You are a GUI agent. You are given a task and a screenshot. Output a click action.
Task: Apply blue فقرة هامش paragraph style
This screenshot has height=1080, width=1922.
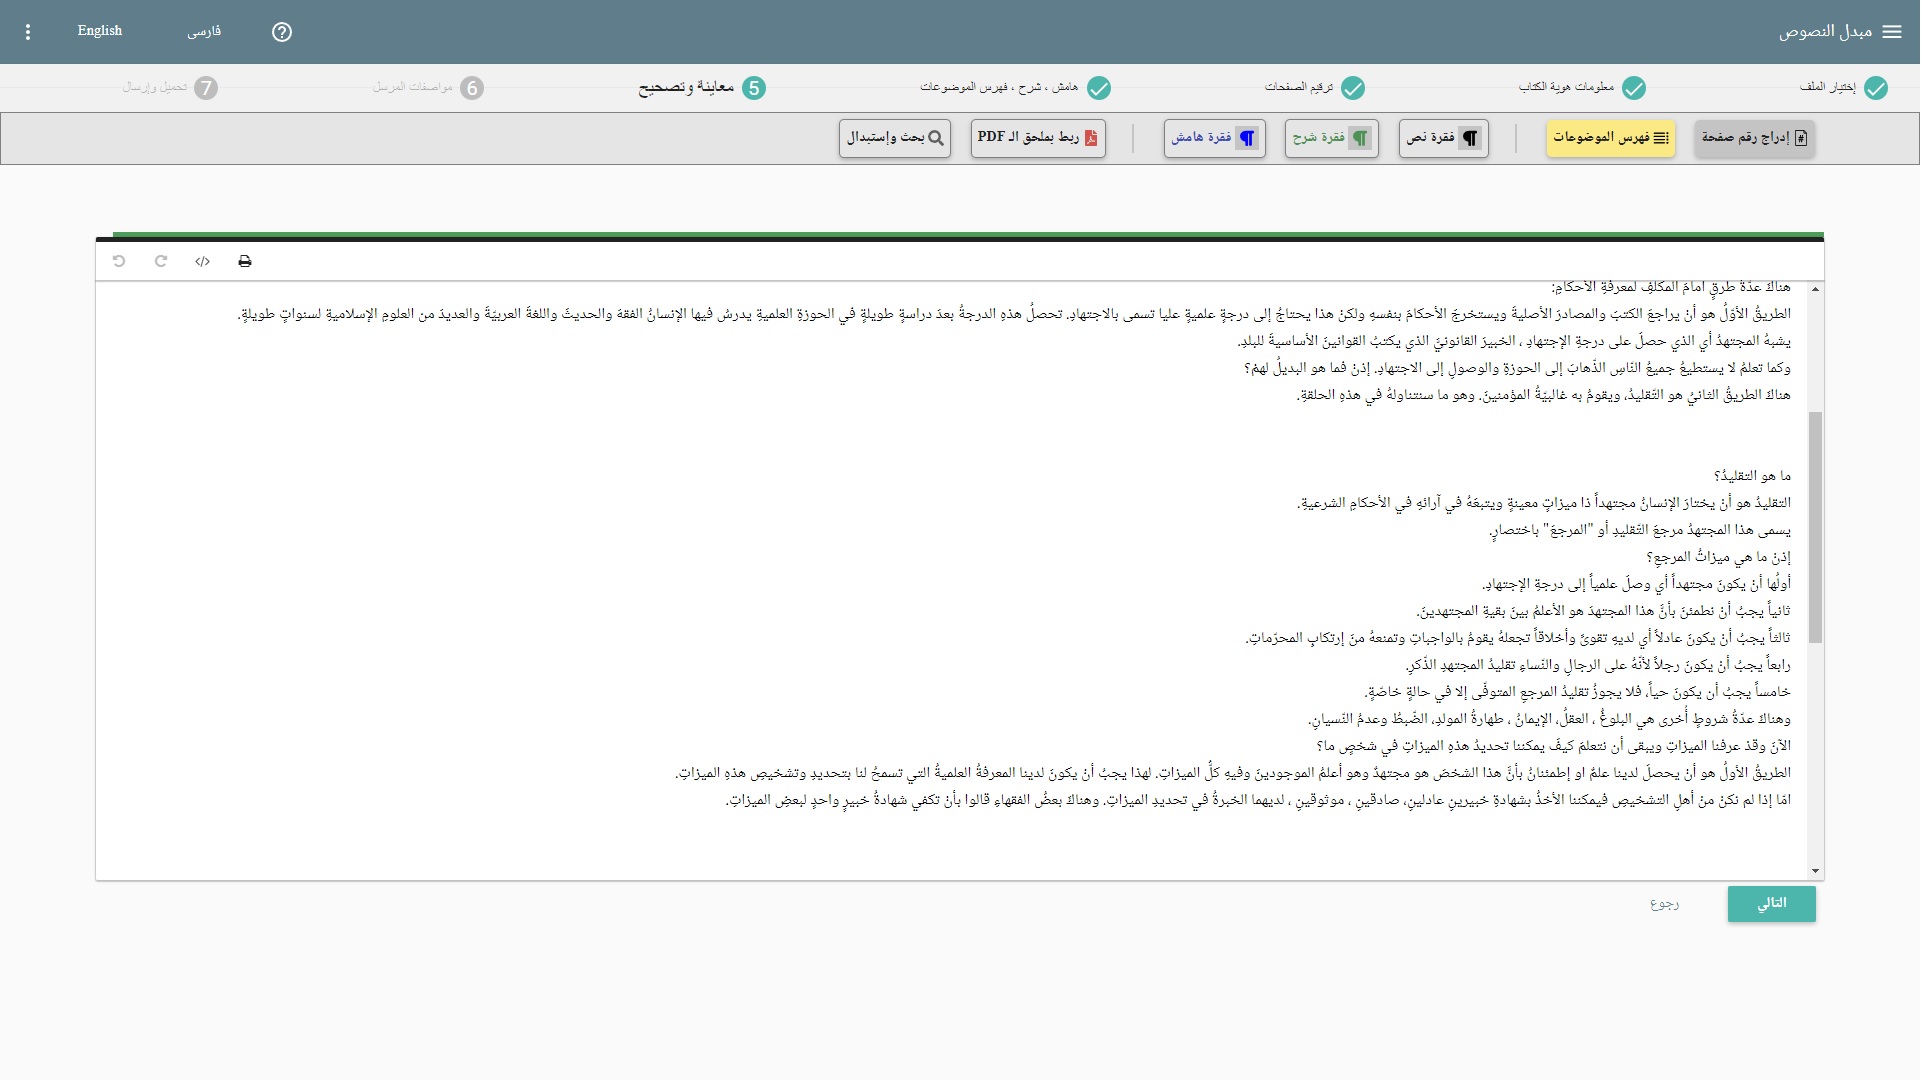click(x=1214, y=138)
